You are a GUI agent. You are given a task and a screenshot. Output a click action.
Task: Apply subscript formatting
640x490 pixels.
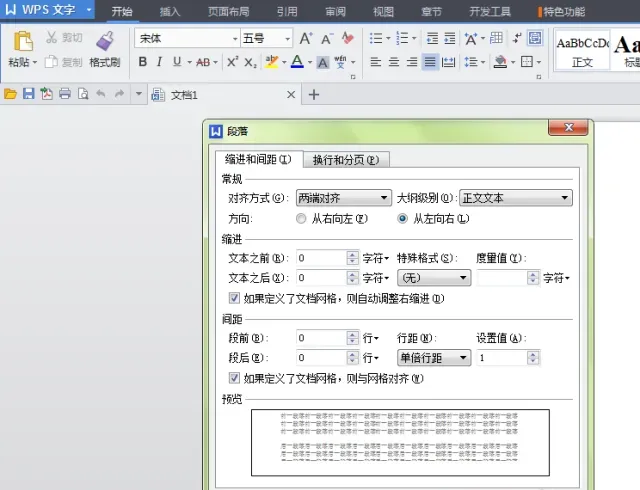click(250, 62)
